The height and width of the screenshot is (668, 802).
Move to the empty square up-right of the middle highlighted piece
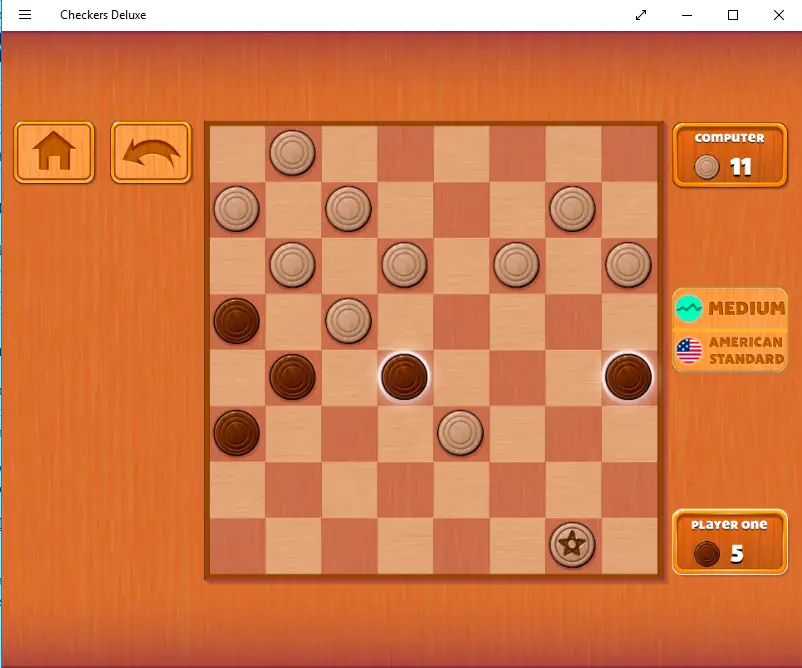click(x=460, y=321)
